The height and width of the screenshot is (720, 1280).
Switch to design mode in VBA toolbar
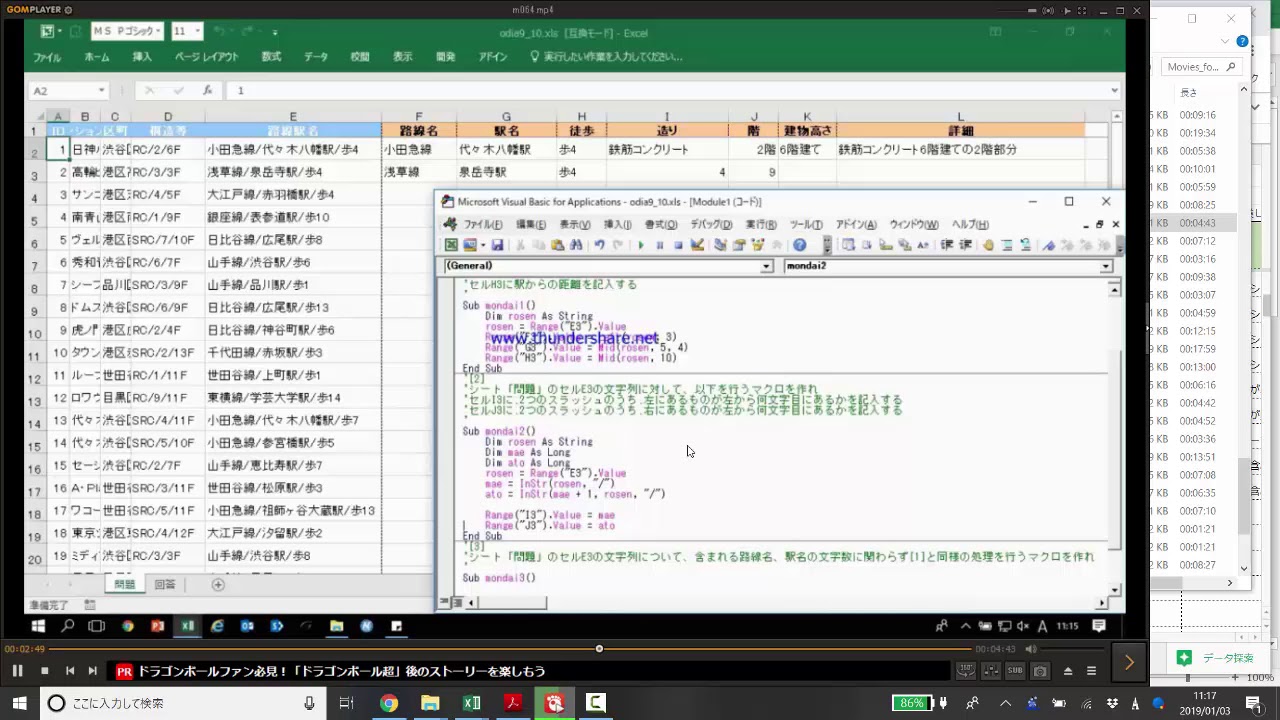(697, 245)
